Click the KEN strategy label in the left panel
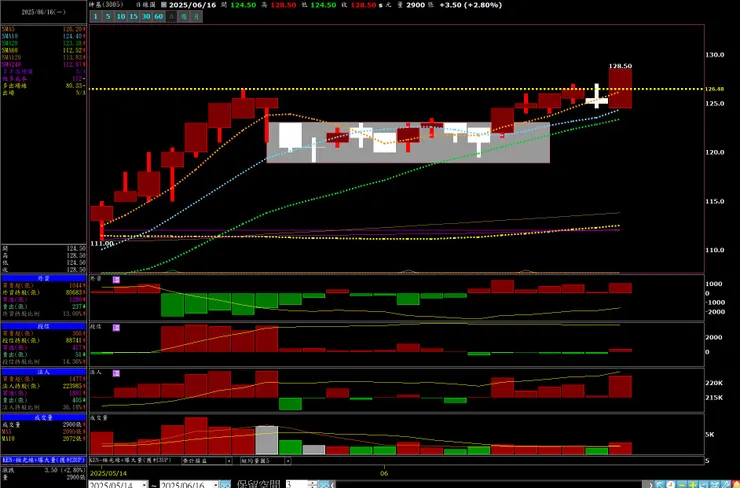This screenshot has height=488, width=740. coord(43,460)
